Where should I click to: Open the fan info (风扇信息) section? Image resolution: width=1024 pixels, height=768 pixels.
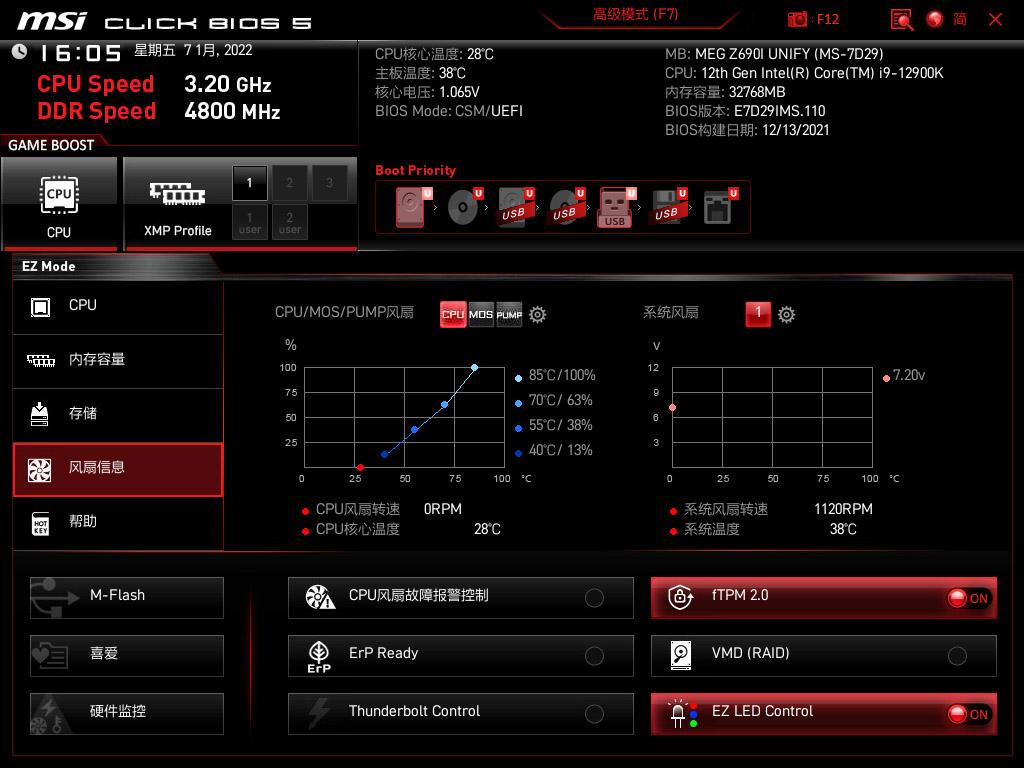click(x=118, y=469)
